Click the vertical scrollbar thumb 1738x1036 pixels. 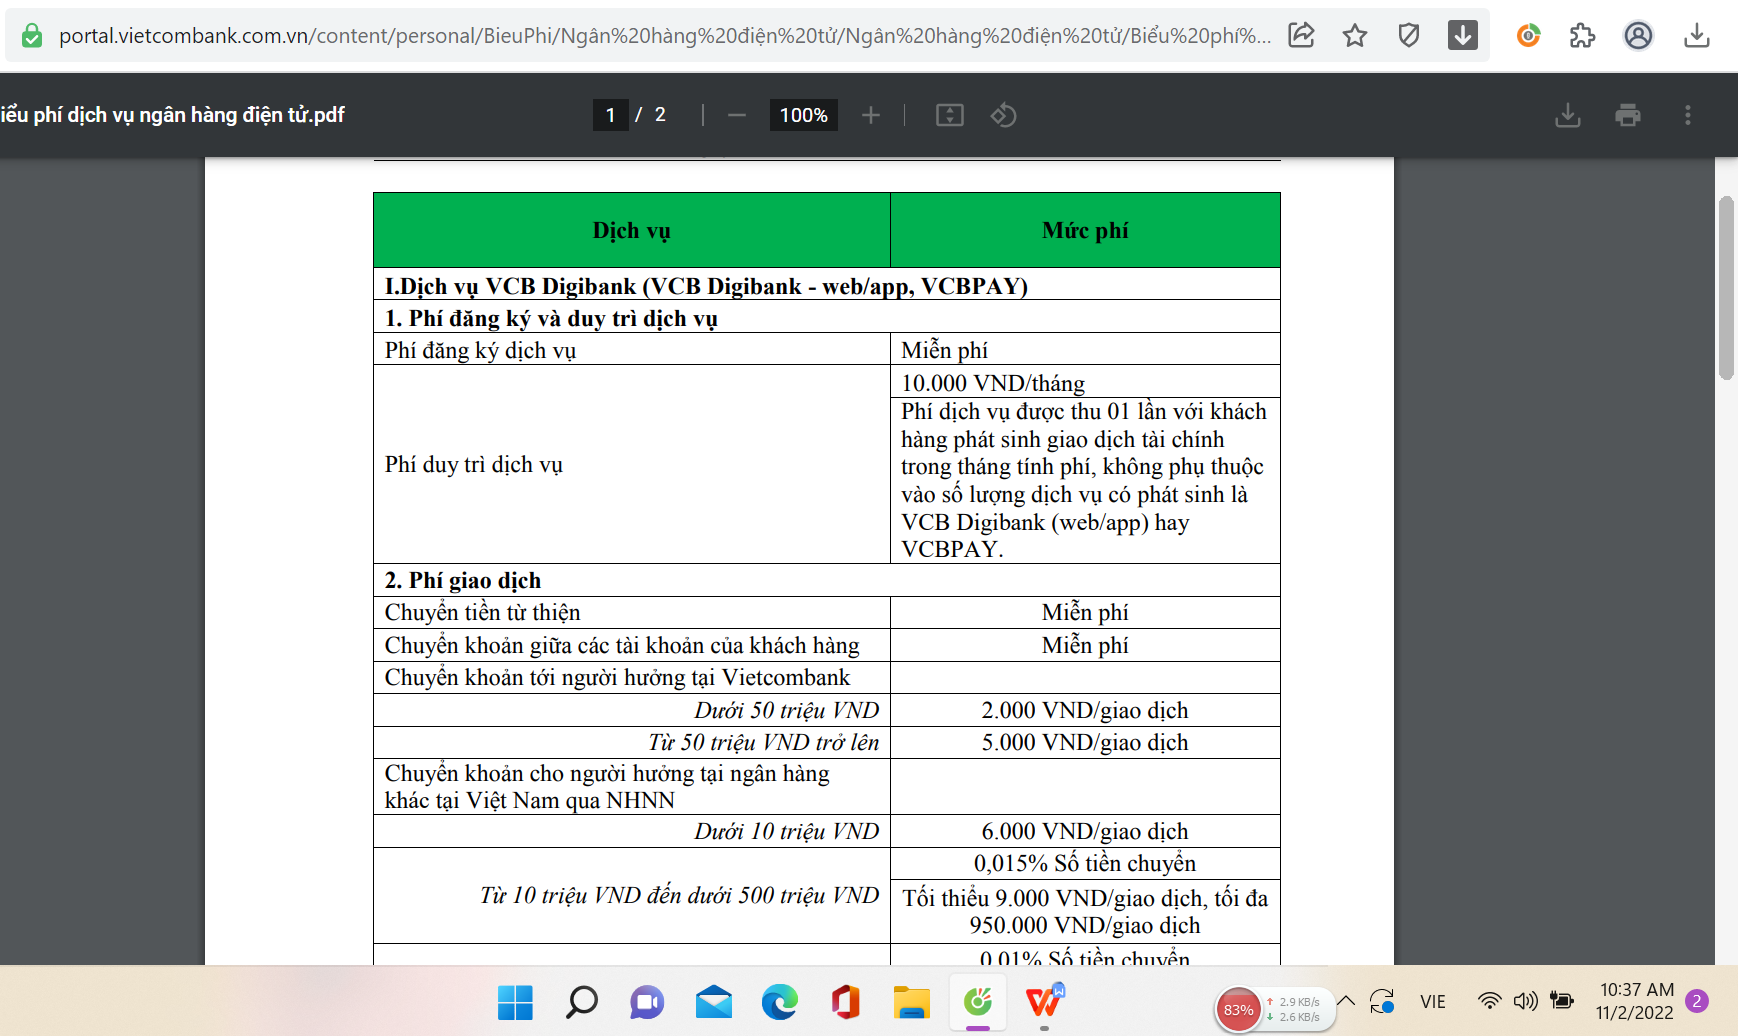(1726, 288)
